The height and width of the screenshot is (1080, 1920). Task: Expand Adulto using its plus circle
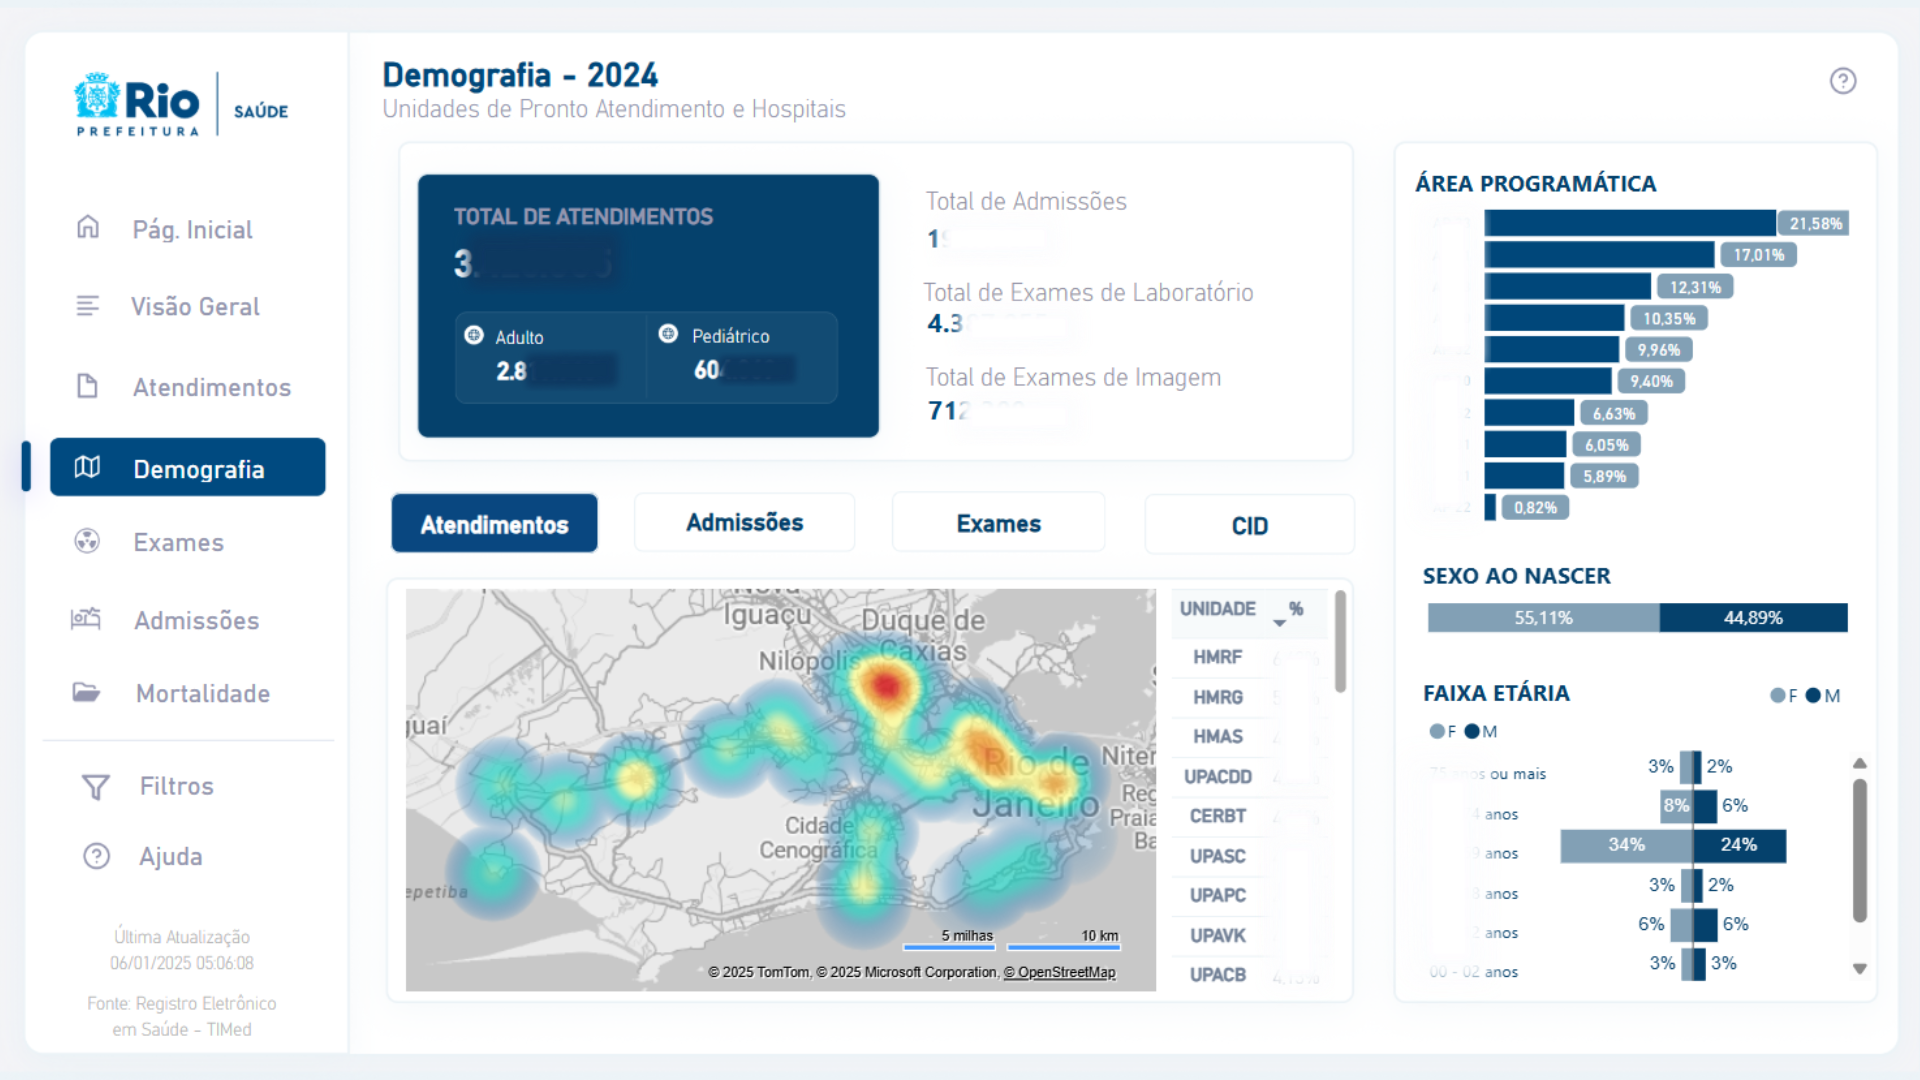coord(474,335)
